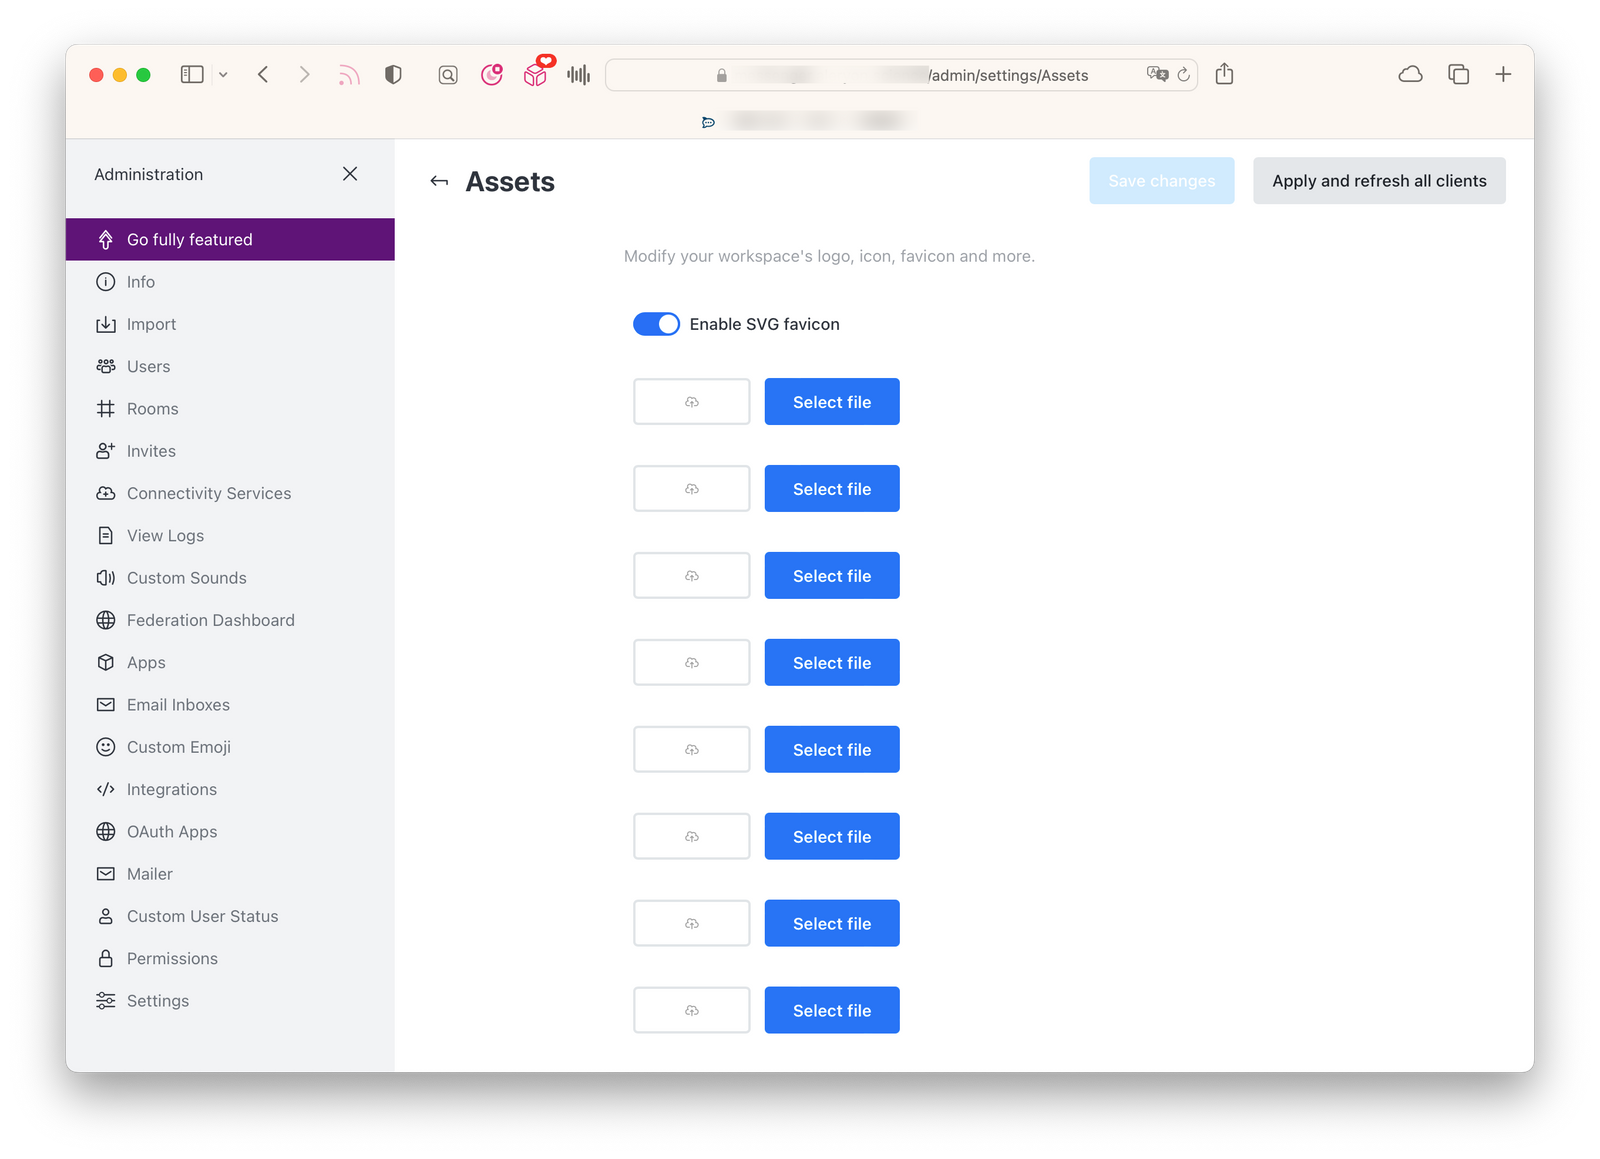Click the back arrow beside Assets
This screenshot has width=1600, height=1159.
tap(439, 181)
